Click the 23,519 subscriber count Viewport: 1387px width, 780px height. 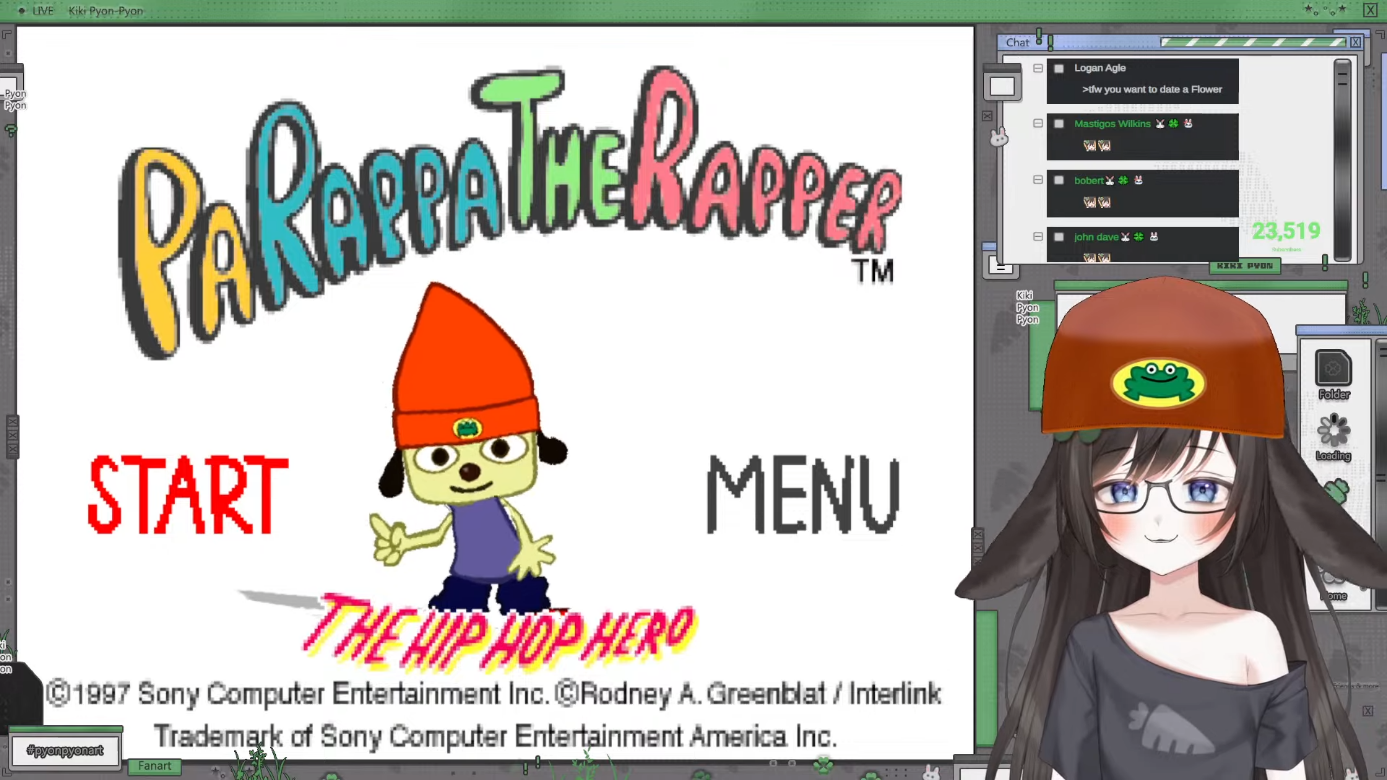click(1286, 231)
